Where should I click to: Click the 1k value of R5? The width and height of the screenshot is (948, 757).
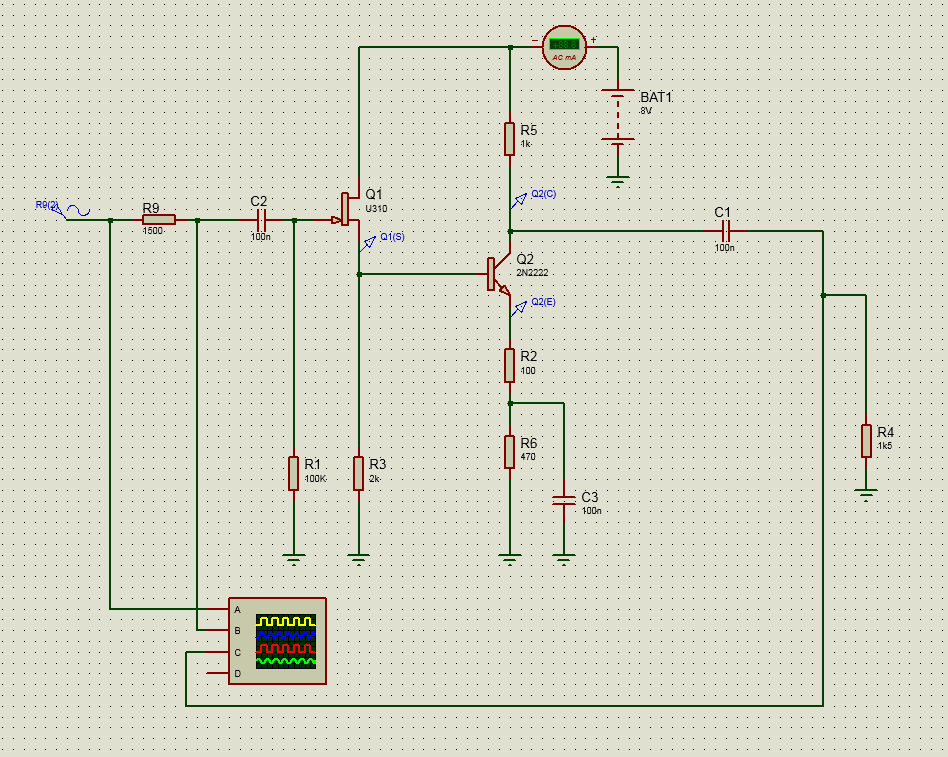[x=525, y=144]
